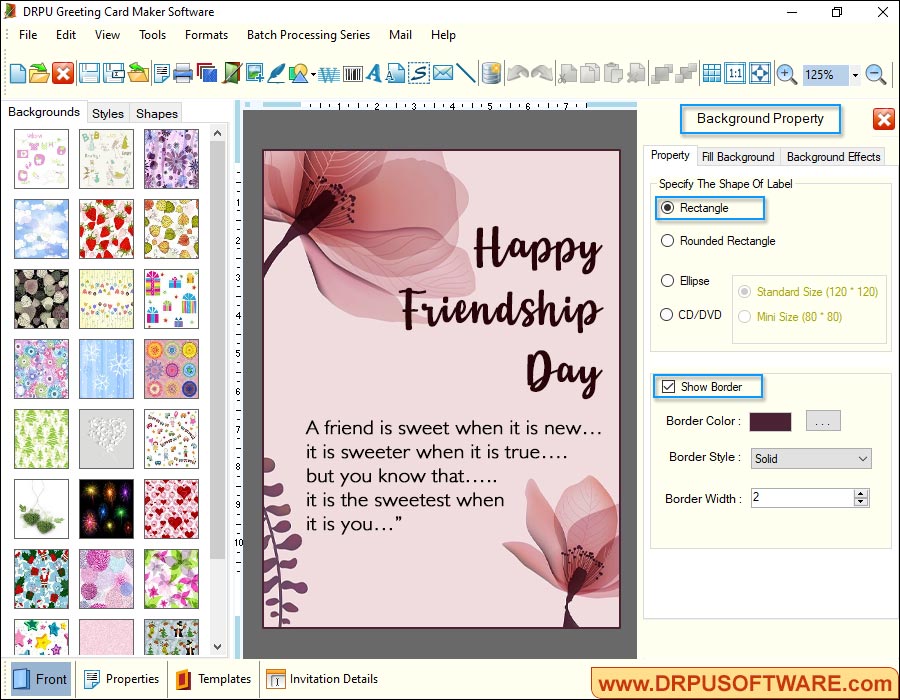This screenshot has width=900, height=700.
Task: Click the Insert Image toolbar icon
Action: click(253, 73)
